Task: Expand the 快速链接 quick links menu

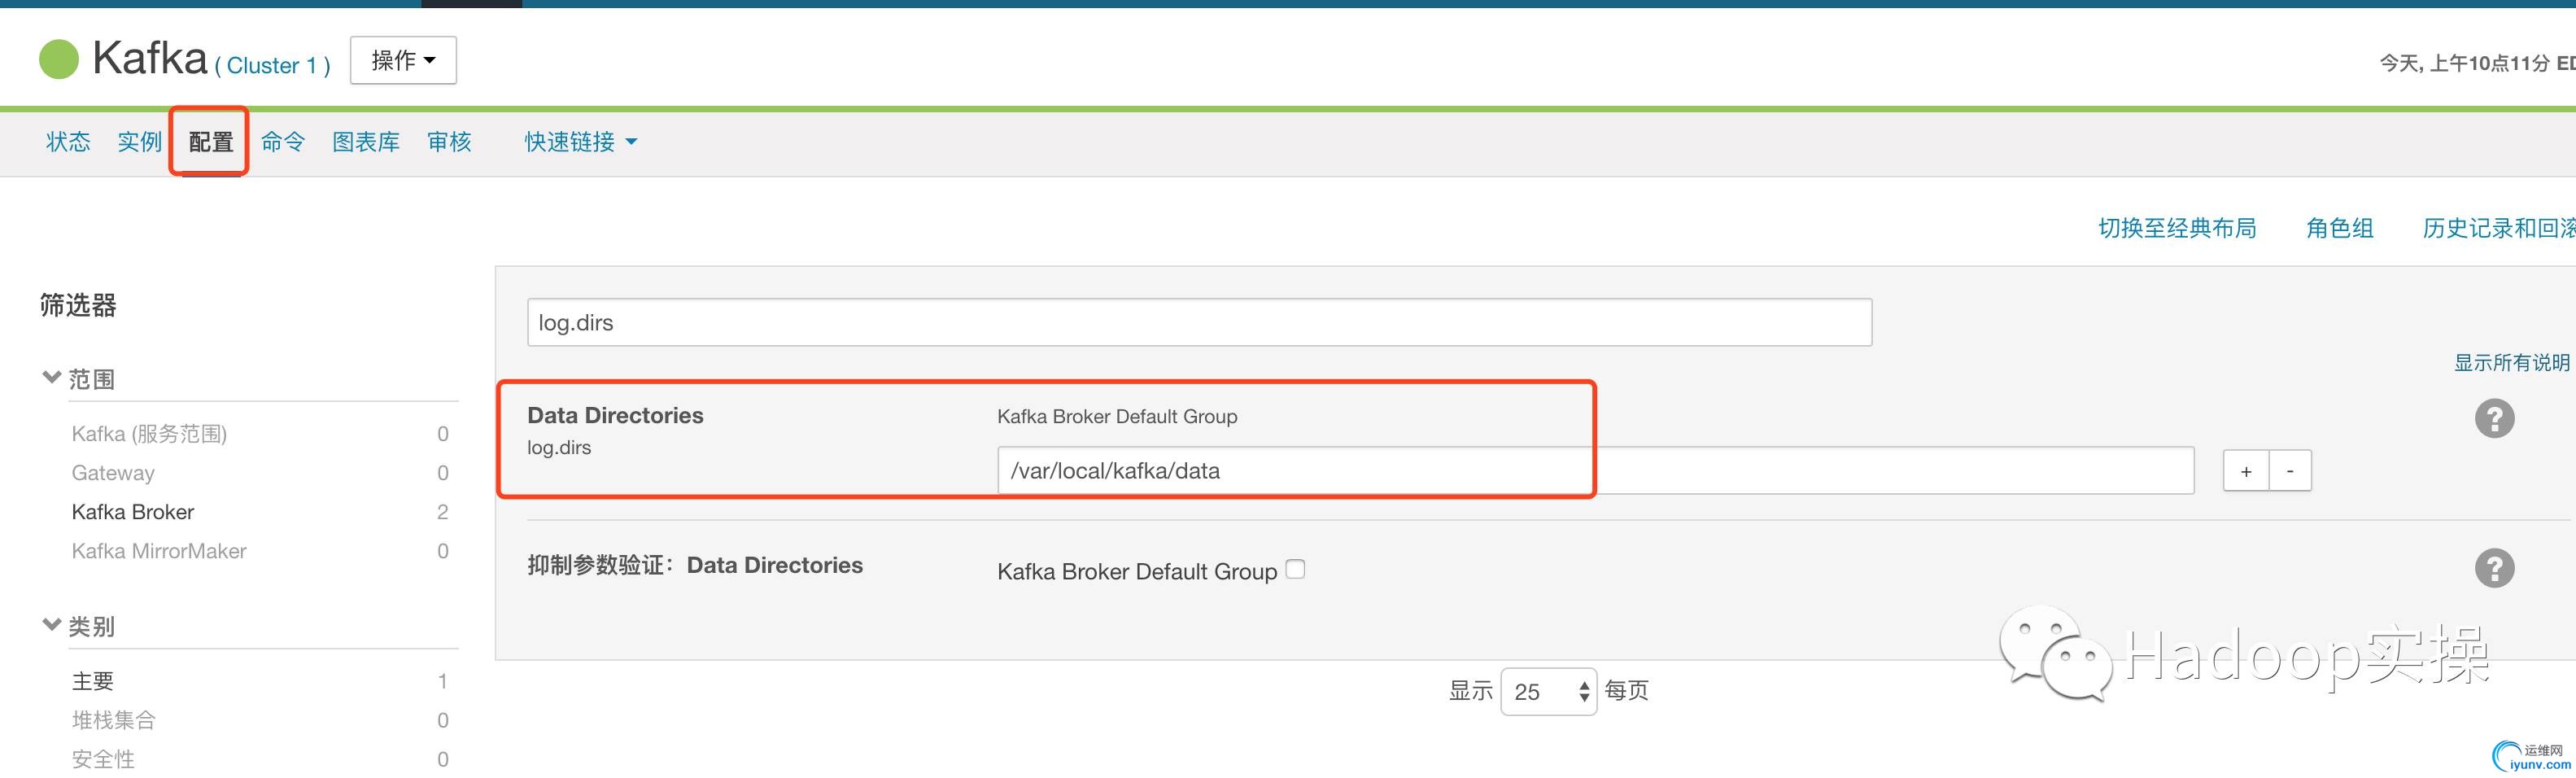Action: (581, 142)
